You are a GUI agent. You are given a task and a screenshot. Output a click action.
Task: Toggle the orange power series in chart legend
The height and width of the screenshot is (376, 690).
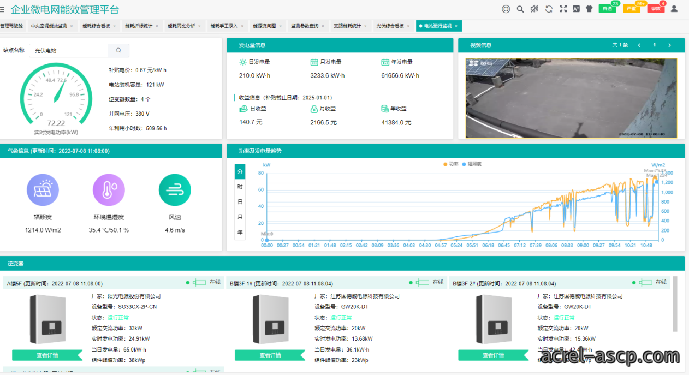(x=451, y=164)
